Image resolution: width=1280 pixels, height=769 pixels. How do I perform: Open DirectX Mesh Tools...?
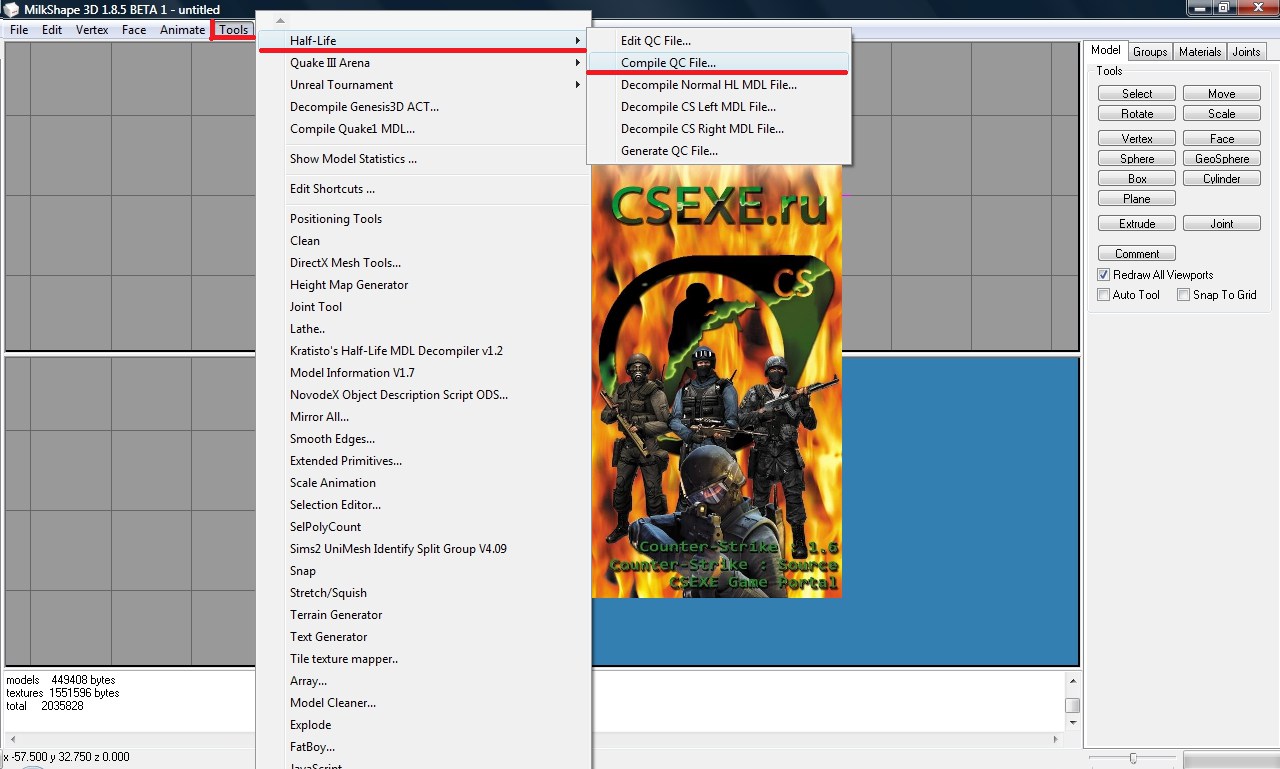[x=423, y=263]
